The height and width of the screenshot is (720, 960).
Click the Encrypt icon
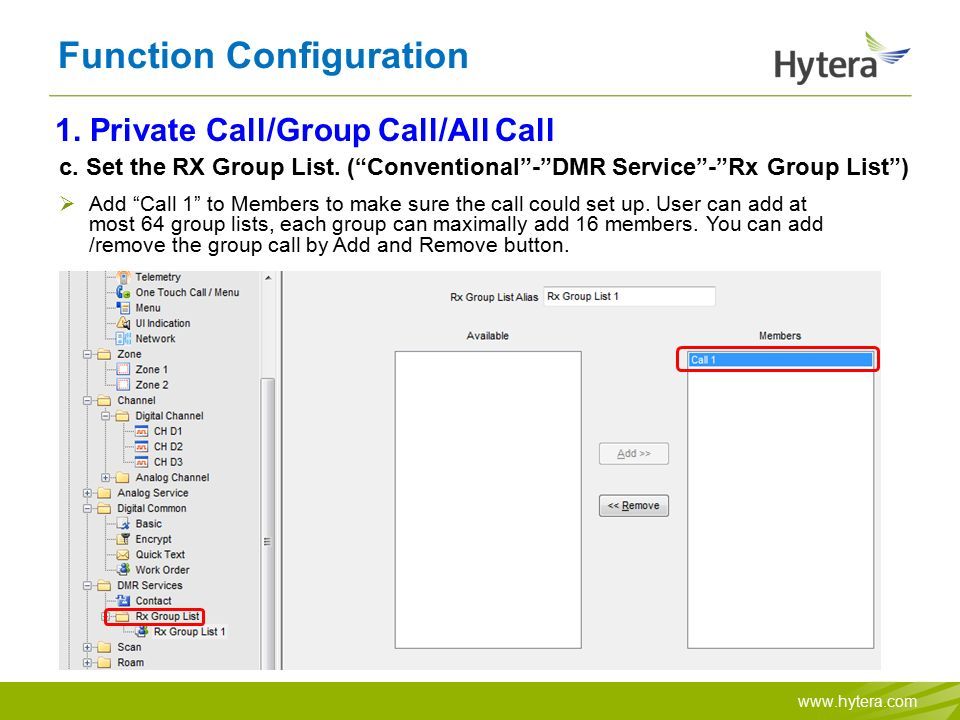click(x=123, y=539)
